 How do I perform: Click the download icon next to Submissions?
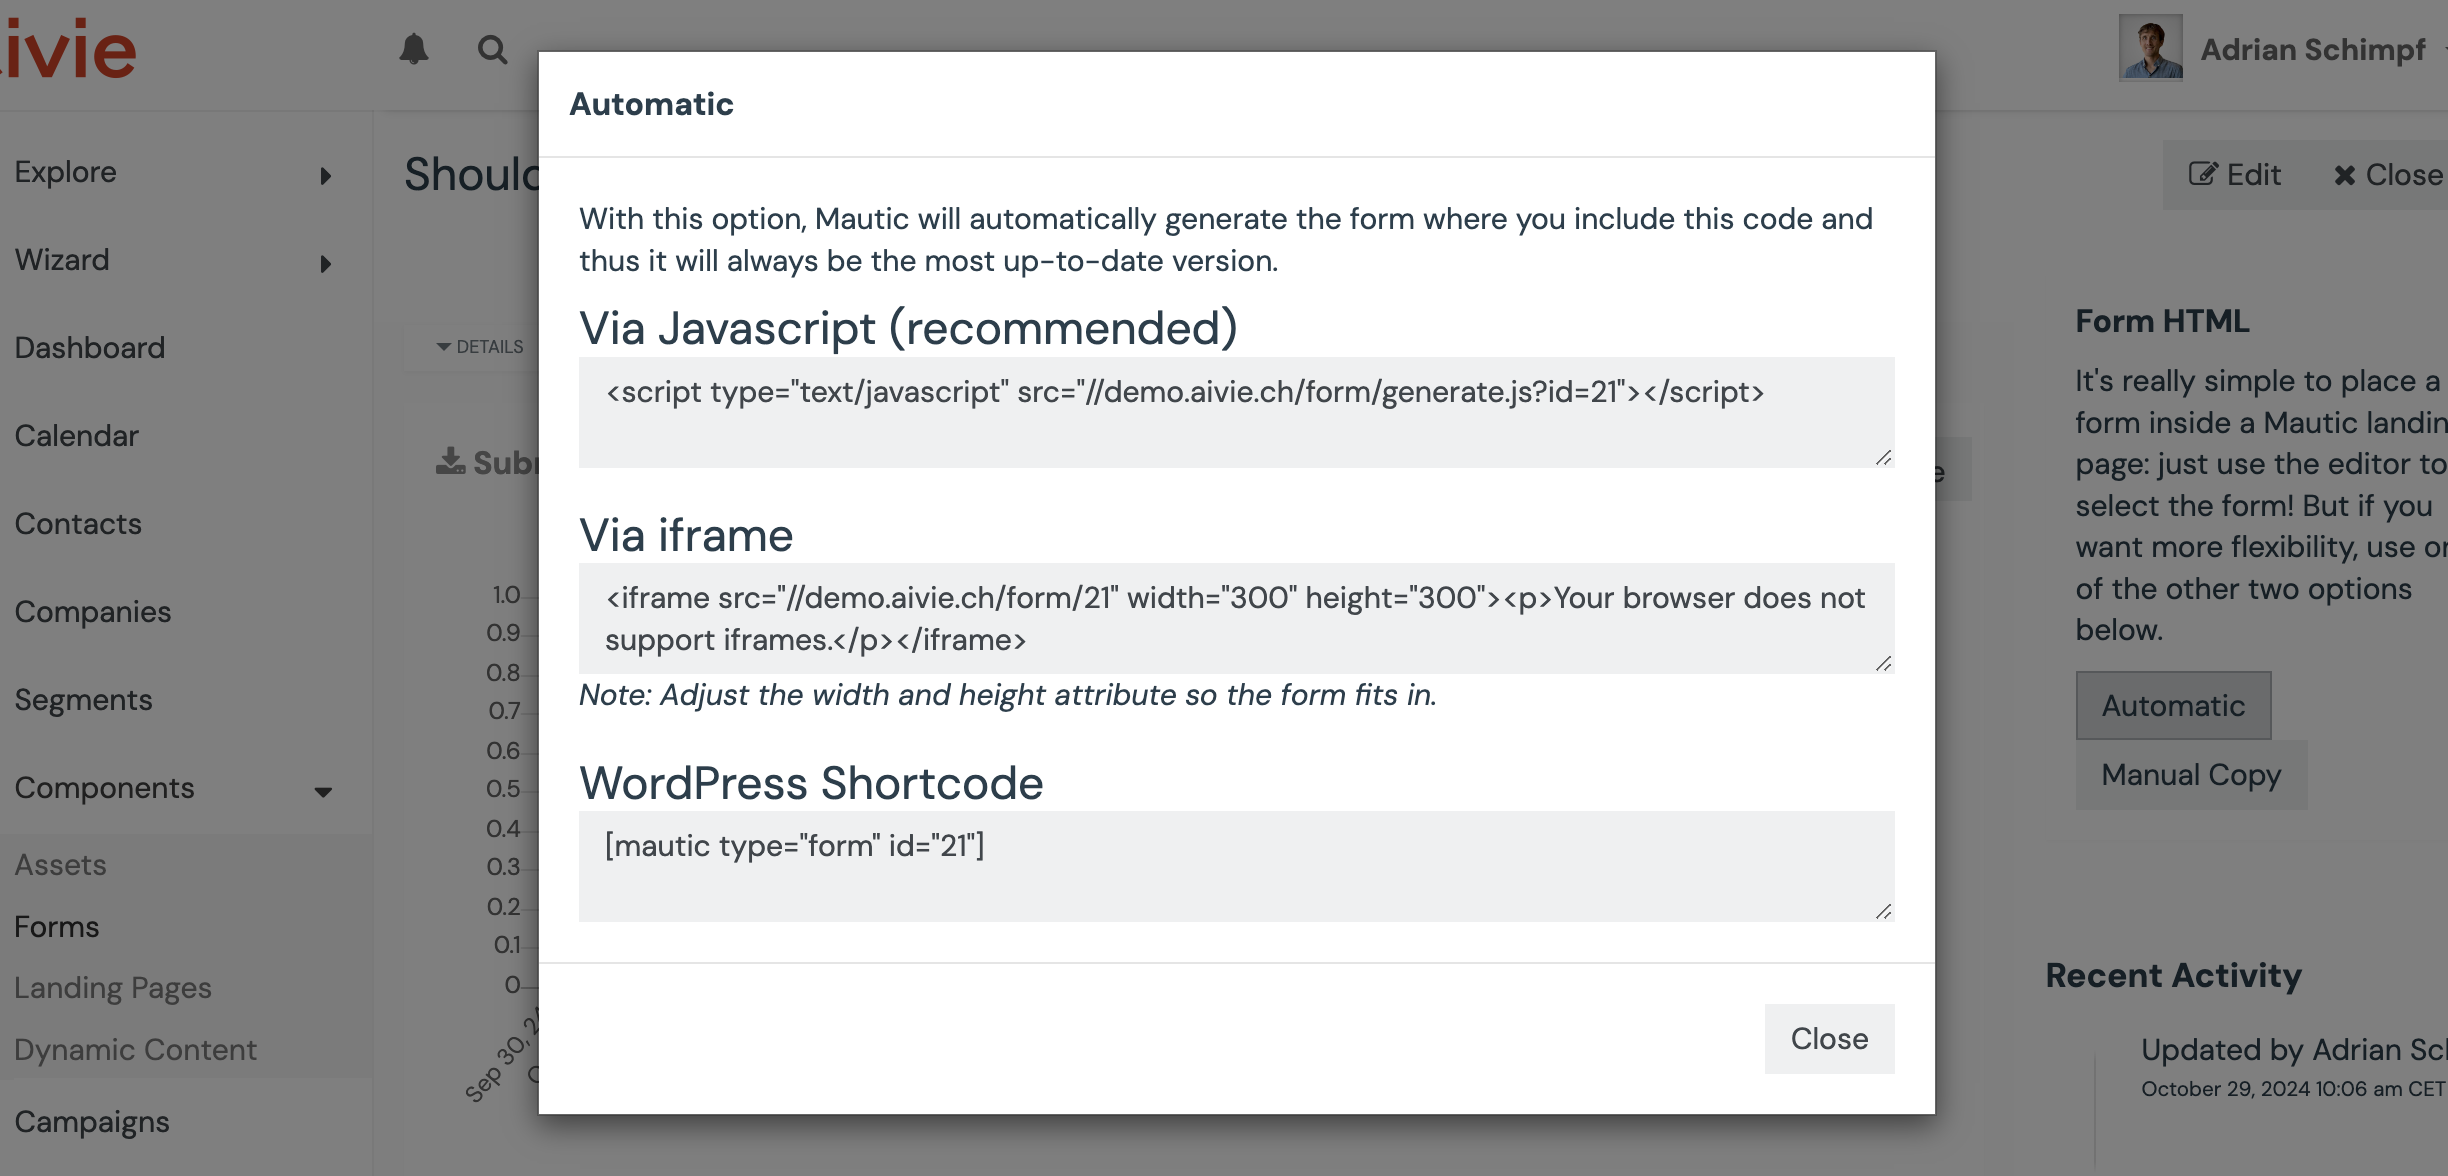[x=450, y=461]
